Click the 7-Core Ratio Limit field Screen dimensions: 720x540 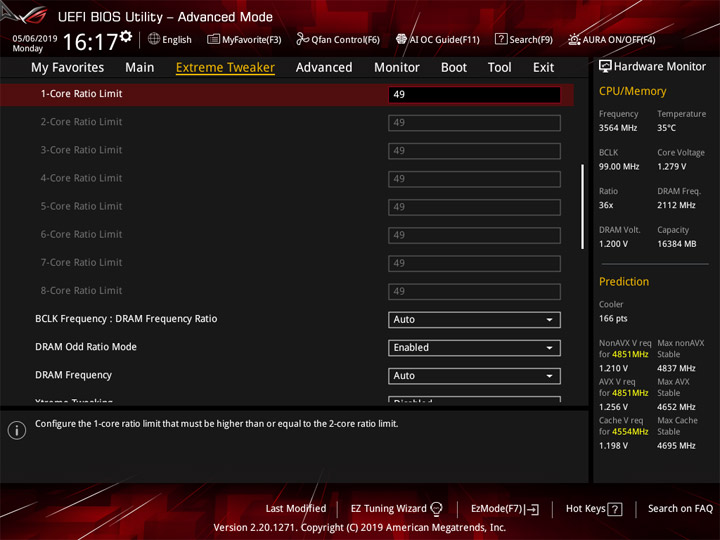point(474,263)
